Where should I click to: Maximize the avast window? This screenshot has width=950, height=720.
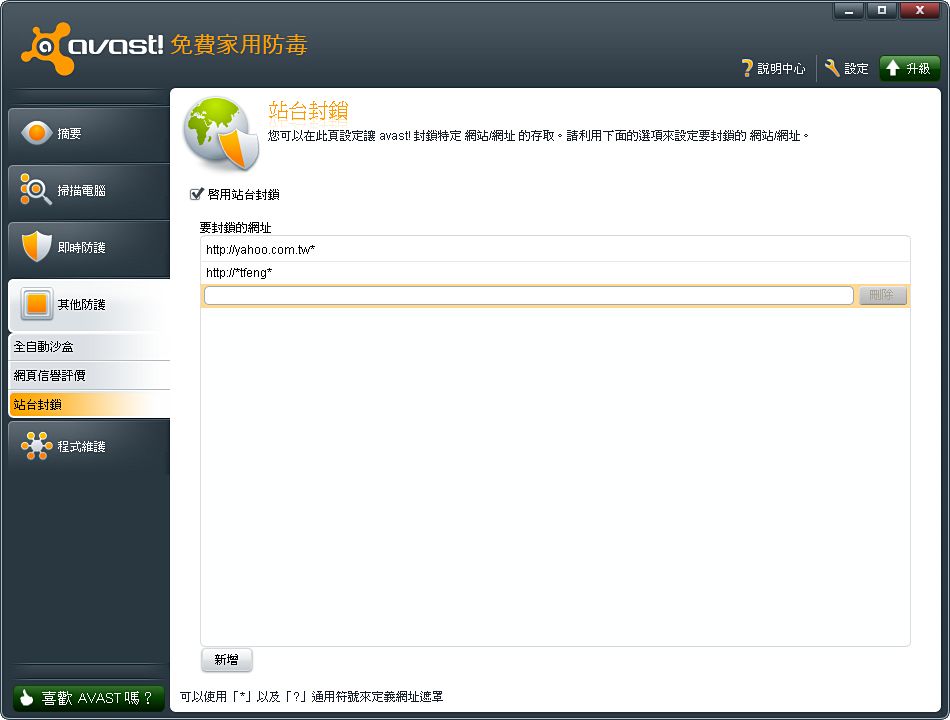pos(882,11)
